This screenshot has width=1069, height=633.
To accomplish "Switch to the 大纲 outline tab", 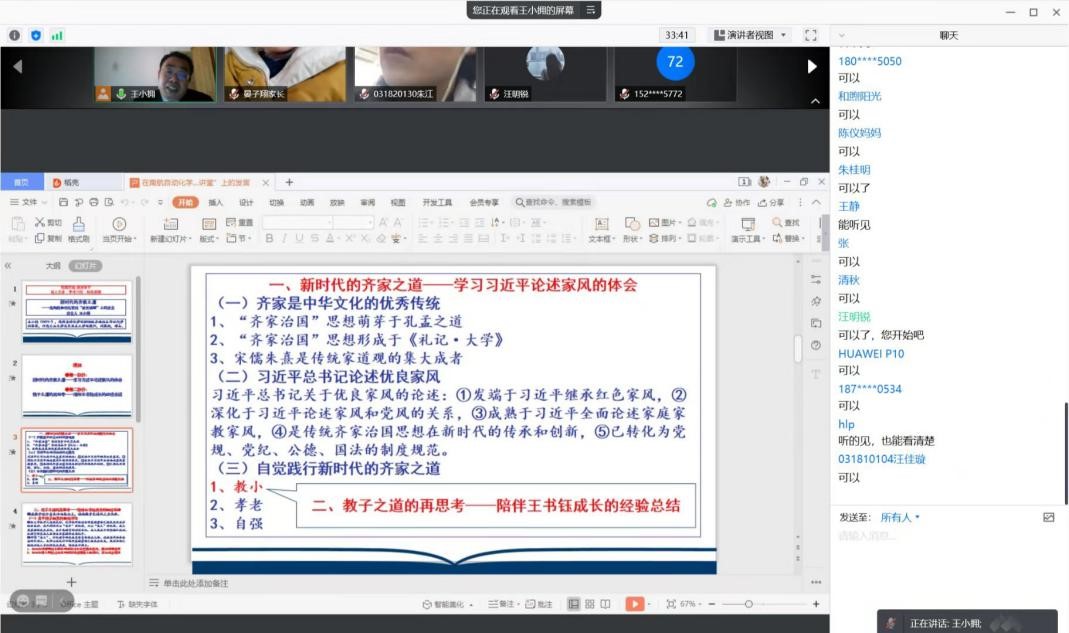I will point(53,266).
